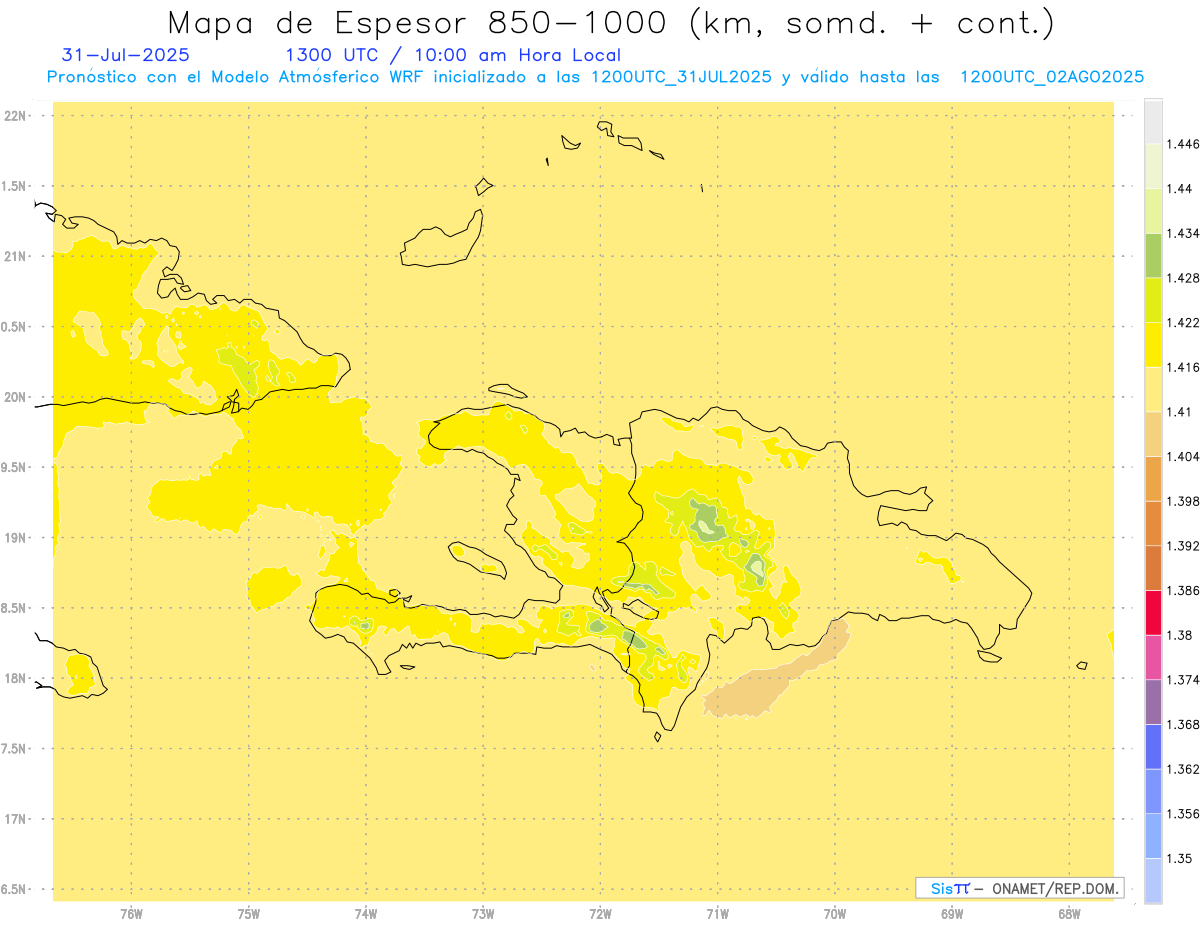Click the legend value '1.416'
This screenshot has height=927, width=1200.
1182,367
